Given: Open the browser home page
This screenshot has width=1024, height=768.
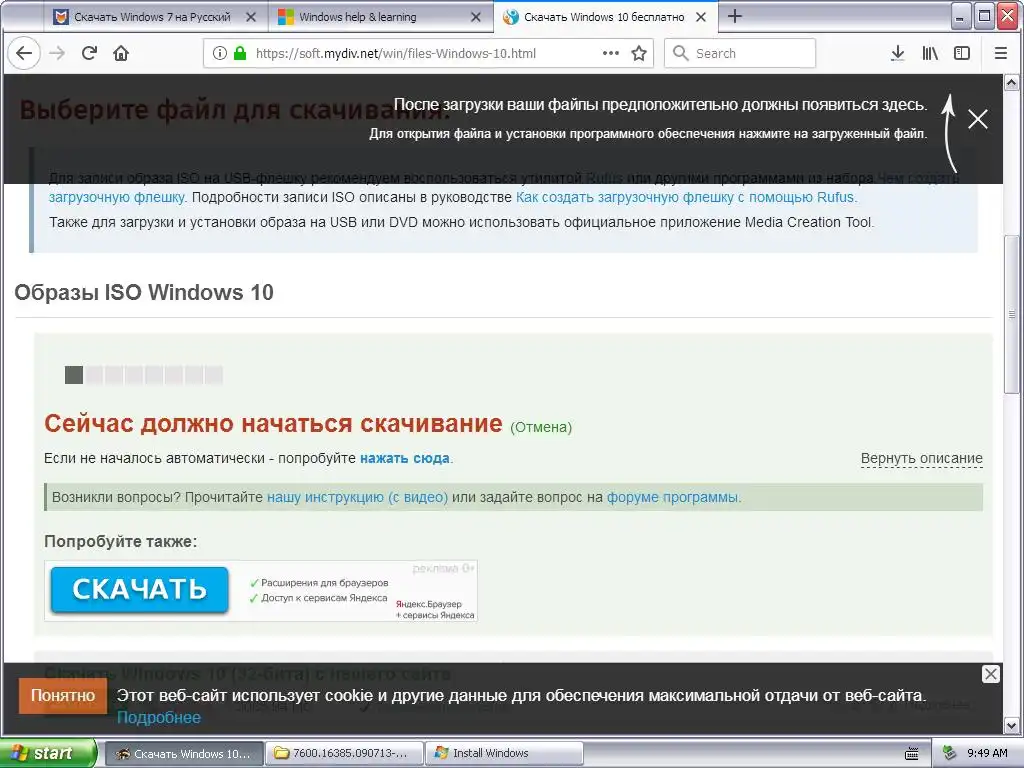Looking at the screenshot, I should pos(121,54).
